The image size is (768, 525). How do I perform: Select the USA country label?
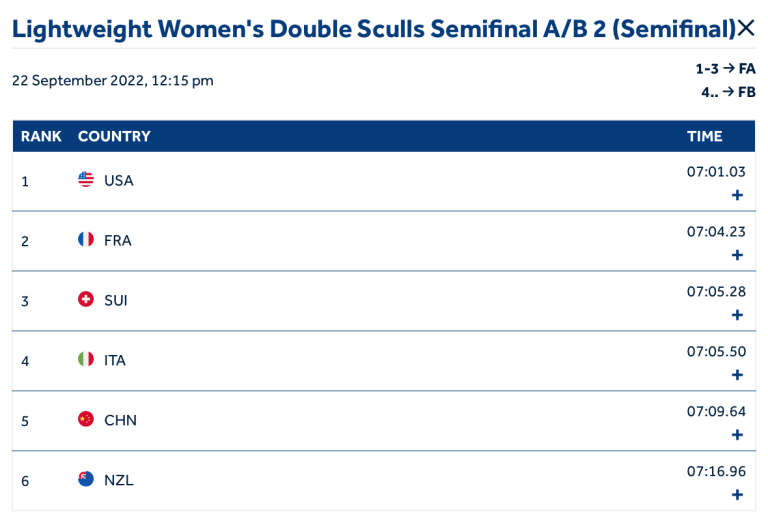coord(119,181)
